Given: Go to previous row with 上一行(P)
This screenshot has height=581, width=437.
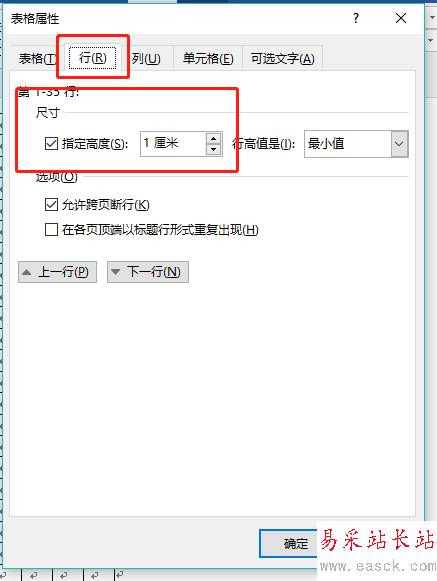Looking at the screenshot, I should [x=57, y=272].
